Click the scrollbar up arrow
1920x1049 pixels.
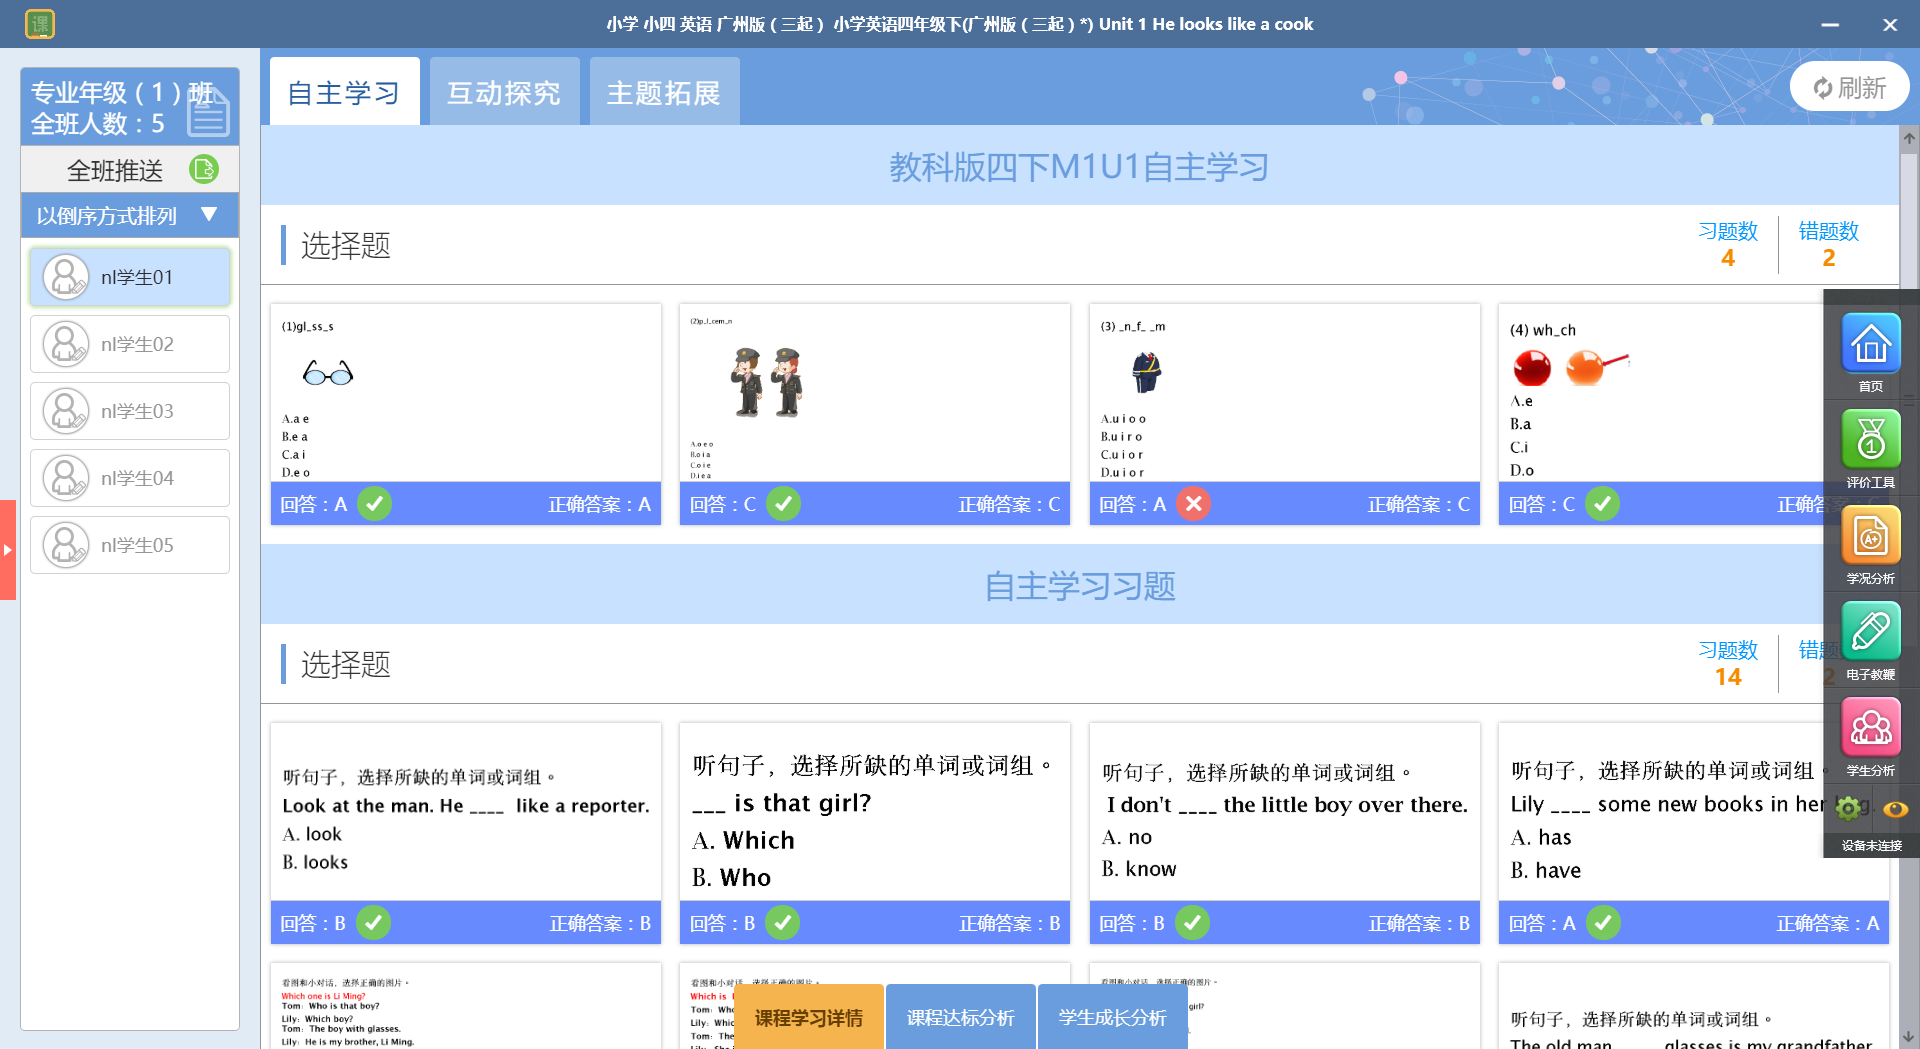click(1909, 139)
